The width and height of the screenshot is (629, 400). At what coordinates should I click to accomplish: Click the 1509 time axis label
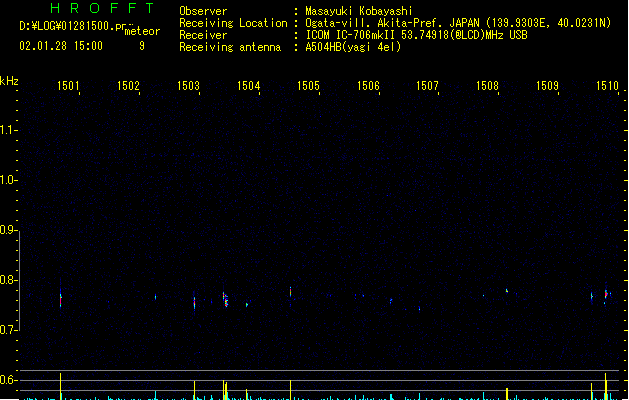click(x=547, y=85)
